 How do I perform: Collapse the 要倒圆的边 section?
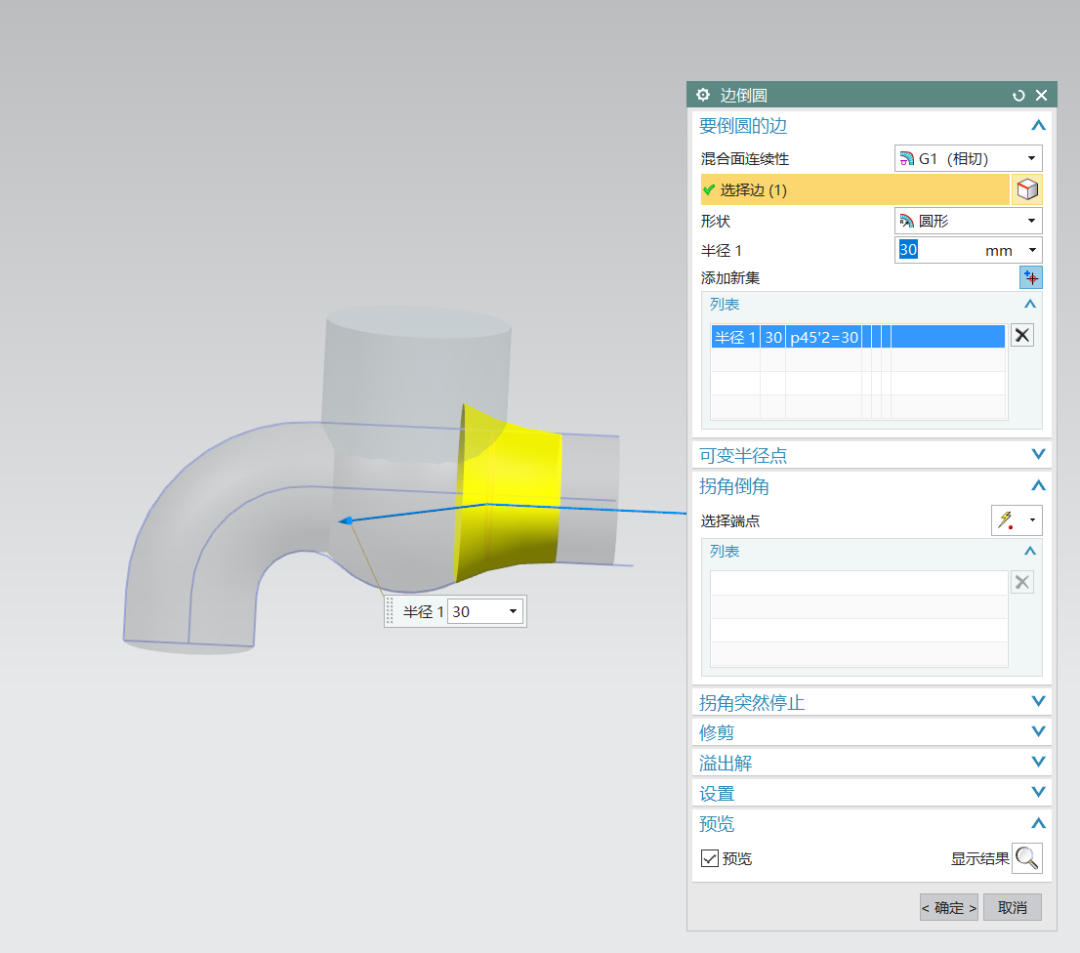1038,125
